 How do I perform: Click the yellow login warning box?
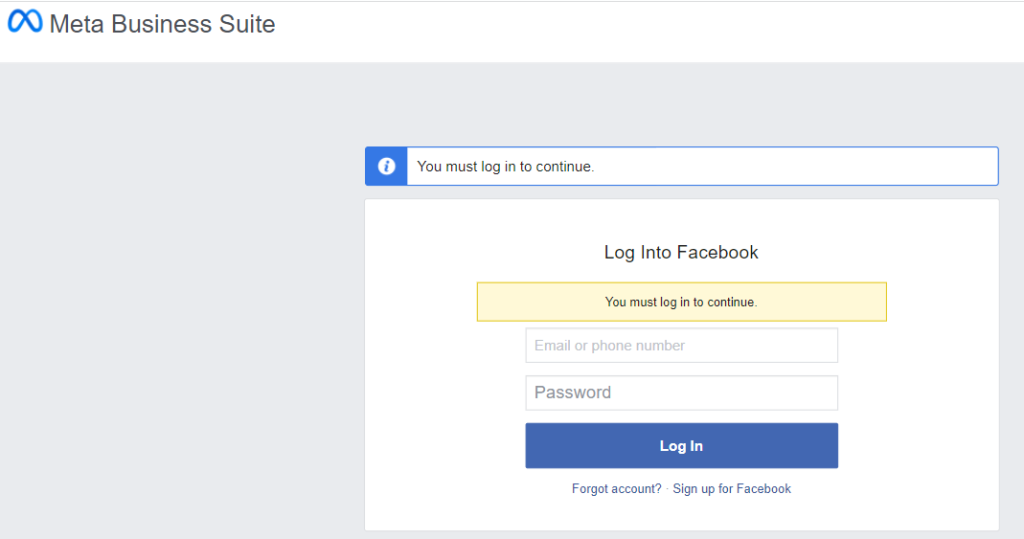[681, 301]
